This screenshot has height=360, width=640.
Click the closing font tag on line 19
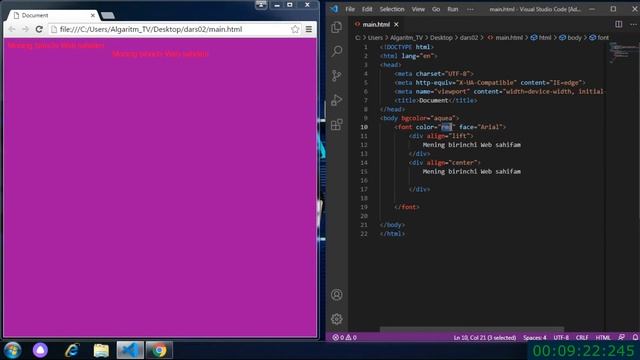[407, 207]
